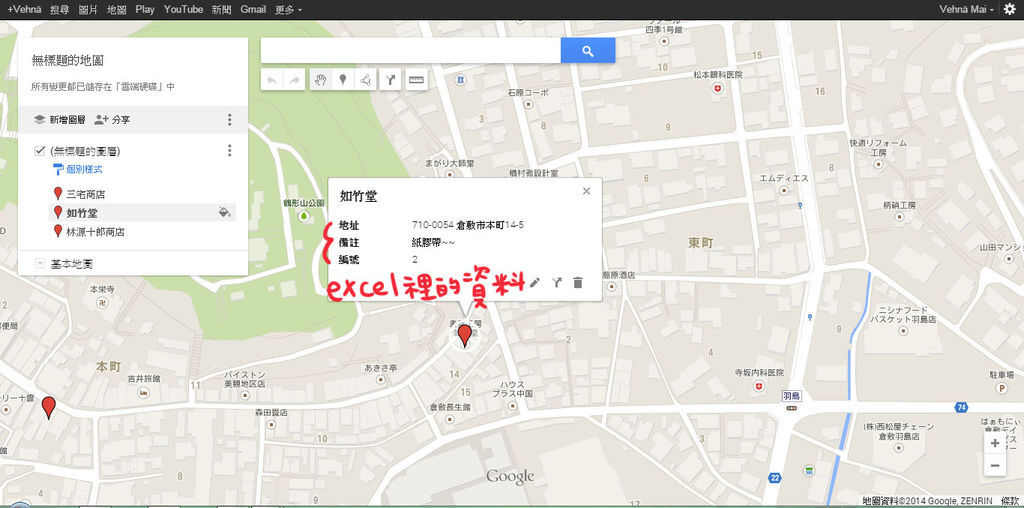Viewport: 1024px width, 508px height.
Task: Open the 更多 dropdown in top bar
Action: (288, 9)
